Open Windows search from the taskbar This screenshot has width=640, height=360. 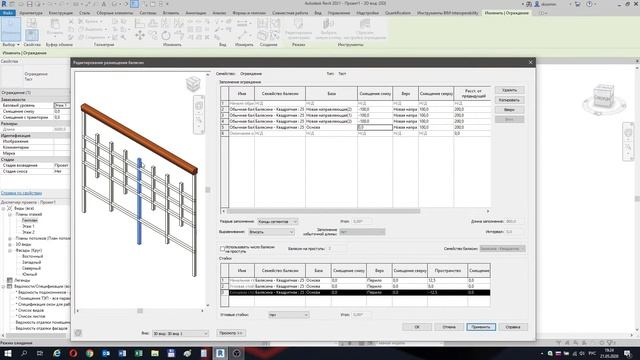click(x=24, y=353)
